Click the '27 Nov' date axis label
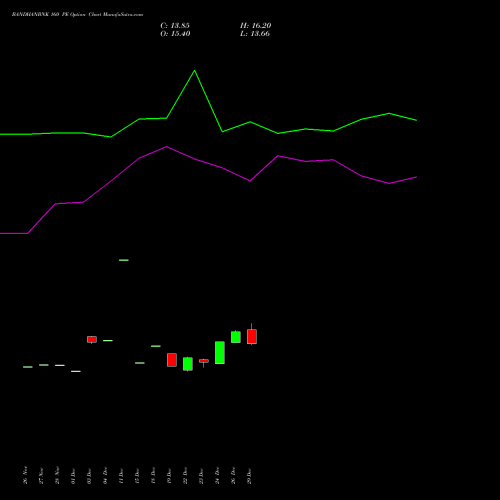Viewport: 500px width, 500px height. point(42,475)
